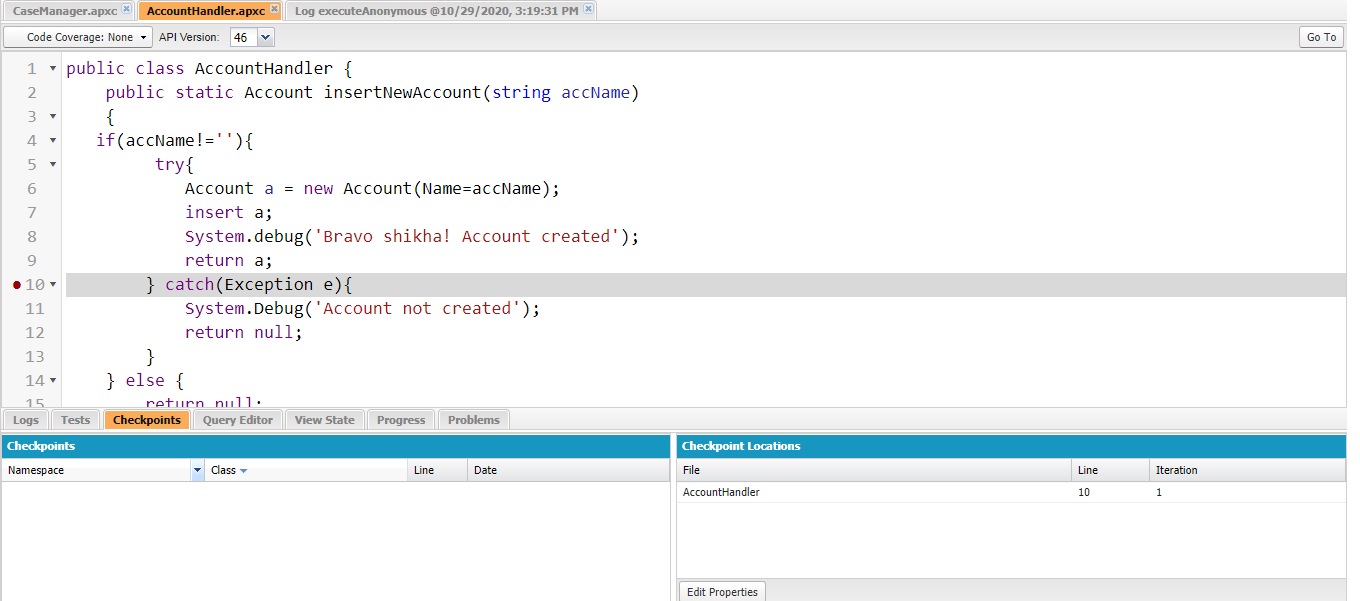1360x601 pixels.
Task: Open the Logs tab
Action: coord(26,420)
